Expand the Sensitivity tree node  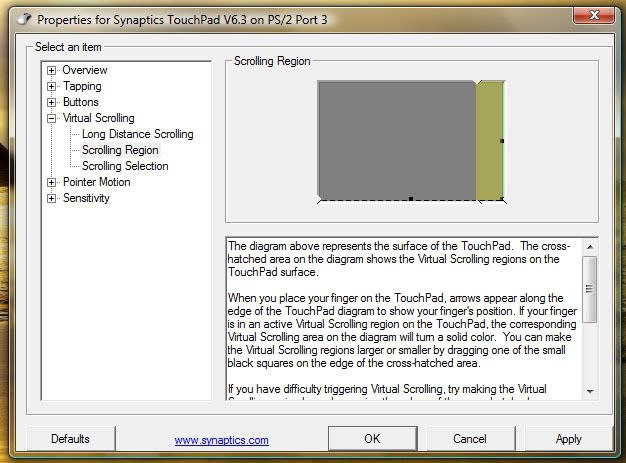click(51, 198)
